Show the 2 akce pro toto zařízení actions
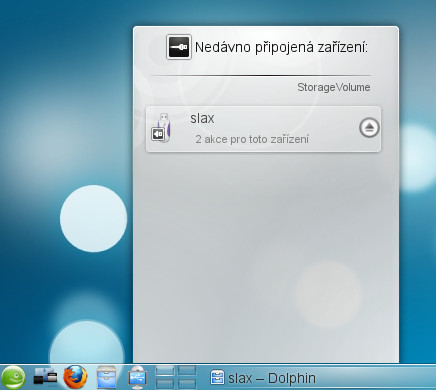Image resolution: width=436 pixels, height=390 pixels. pos(252,139)
